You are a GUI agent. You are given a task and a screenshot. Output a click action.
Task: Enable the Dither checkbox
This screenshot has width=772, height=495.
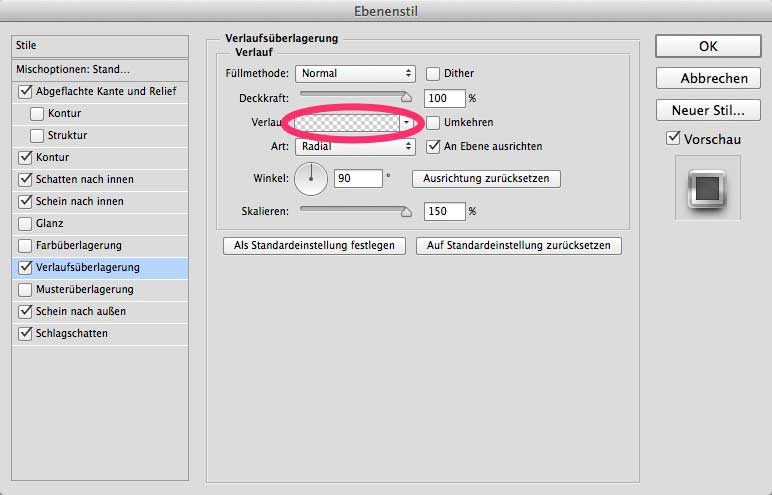(x=433, y=74)
